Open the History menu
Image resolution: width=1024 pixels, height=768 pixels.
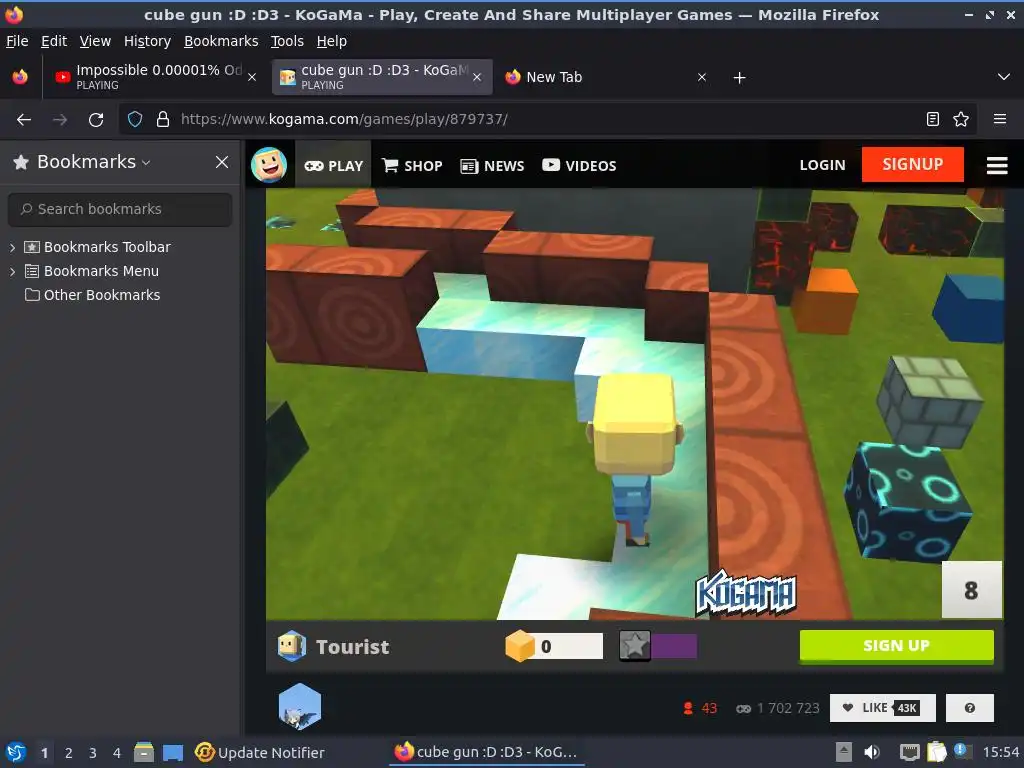click(147, 41)
